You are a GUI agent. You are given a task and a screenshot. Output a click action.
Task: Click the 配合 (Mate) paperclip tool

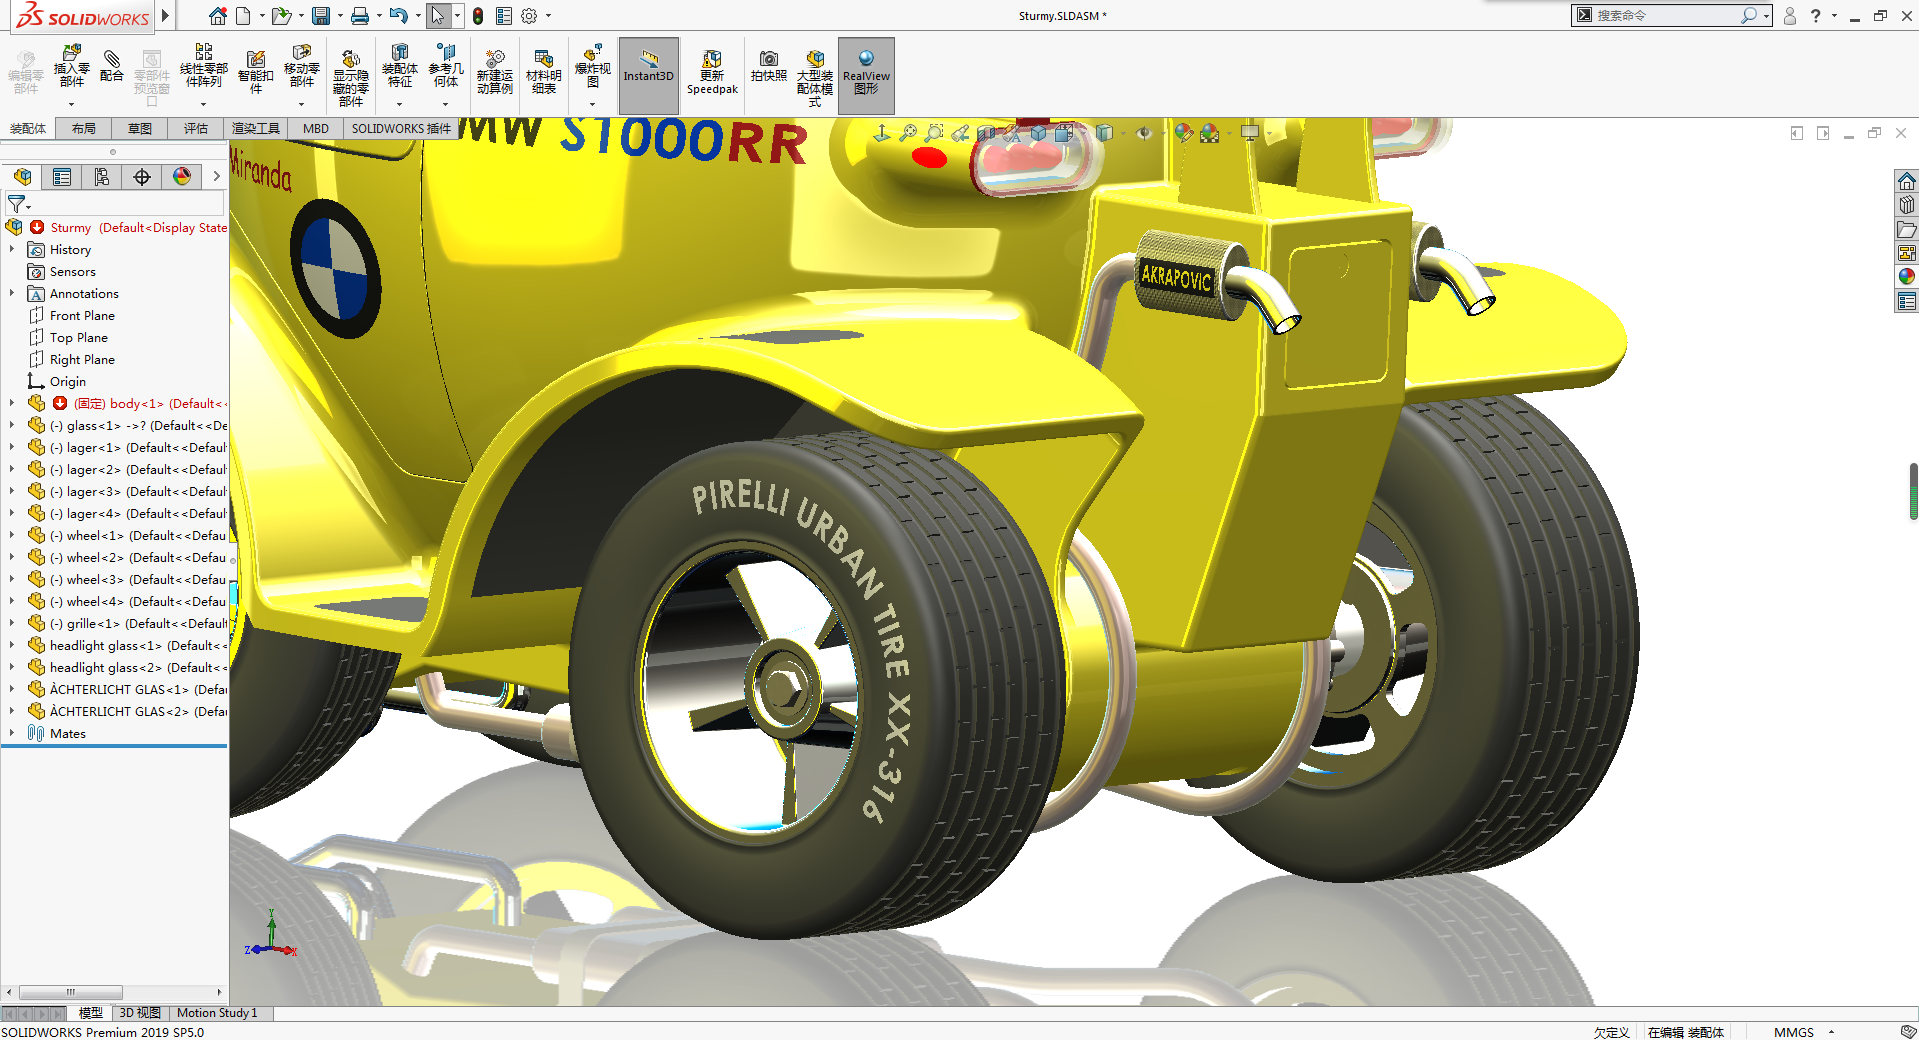point(112,66)
